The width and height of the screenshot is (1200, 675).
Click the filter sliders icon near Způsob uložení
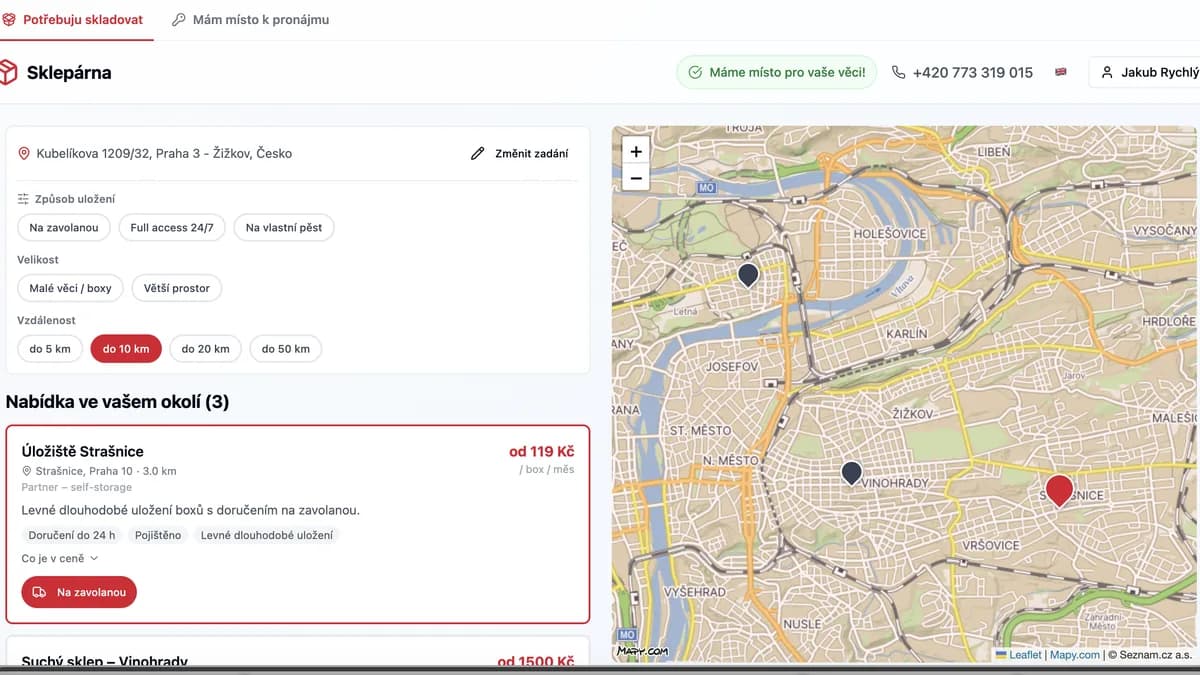23,199
